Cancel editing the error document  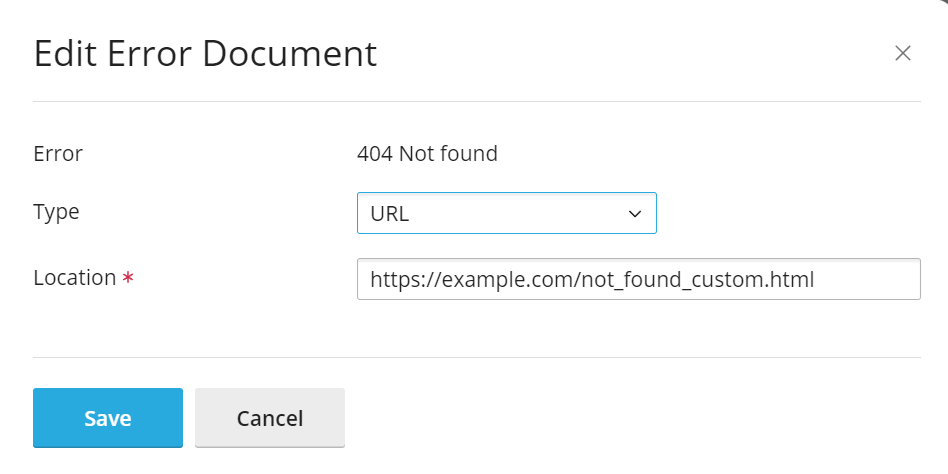(x=270, y=418)
